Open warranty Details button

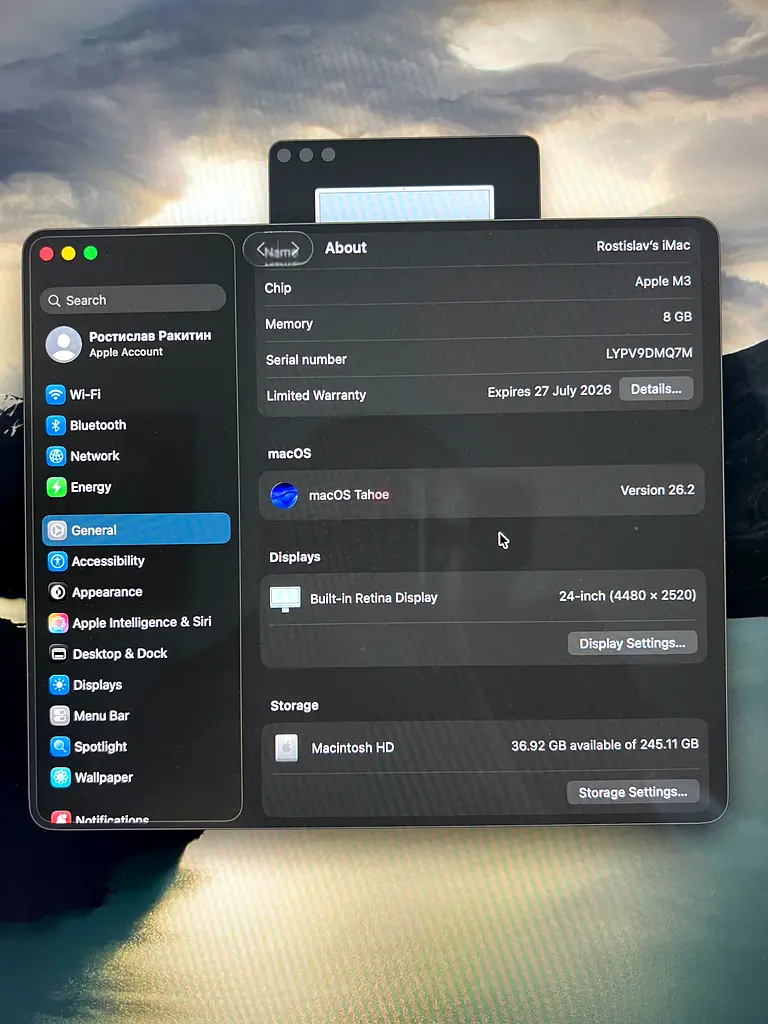click(656, 389)
